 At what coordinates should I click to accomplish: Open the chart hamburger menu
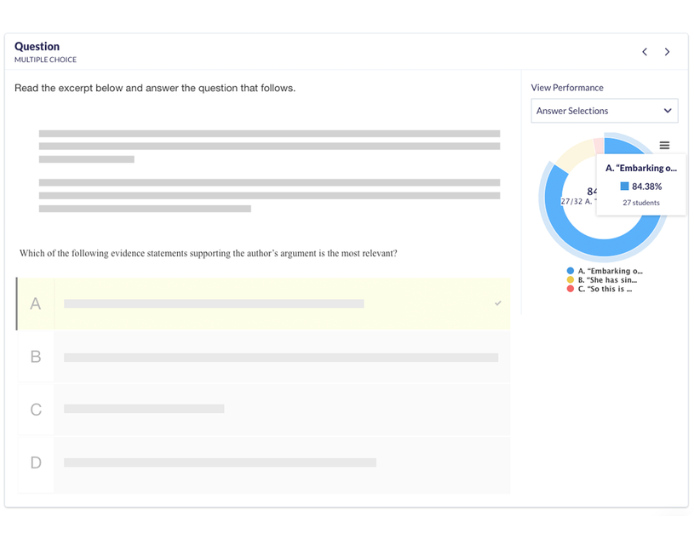point(664,145)
